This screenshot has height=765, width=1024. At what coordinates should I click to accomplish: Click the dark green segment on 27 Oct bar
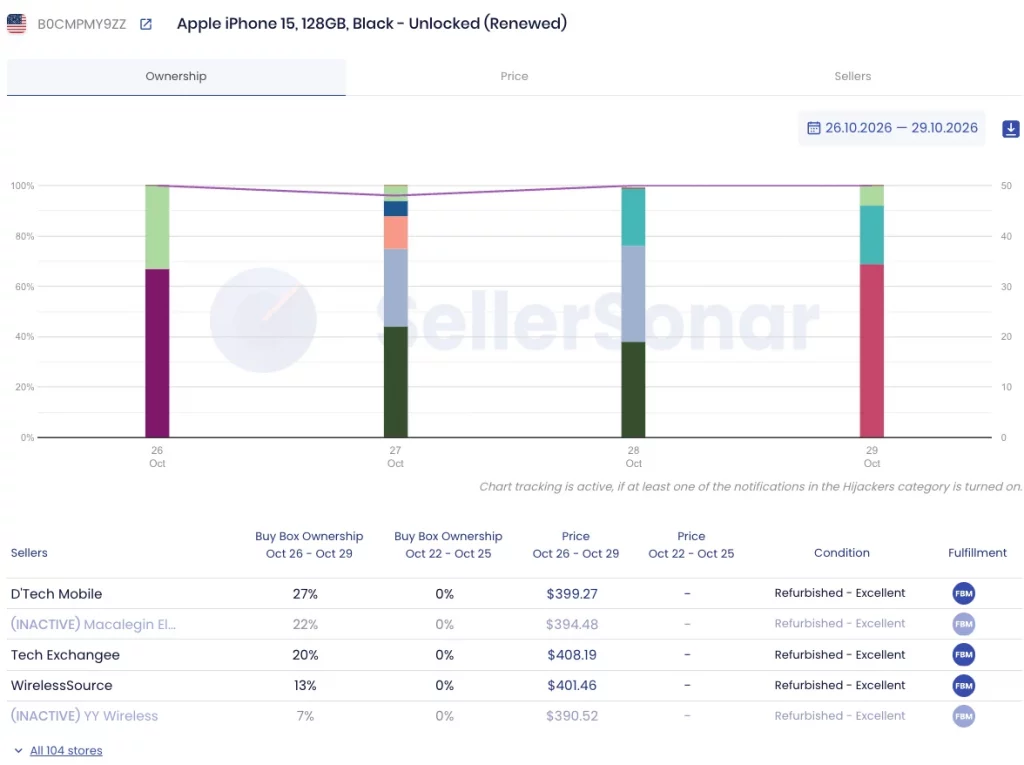click(396, 382)
